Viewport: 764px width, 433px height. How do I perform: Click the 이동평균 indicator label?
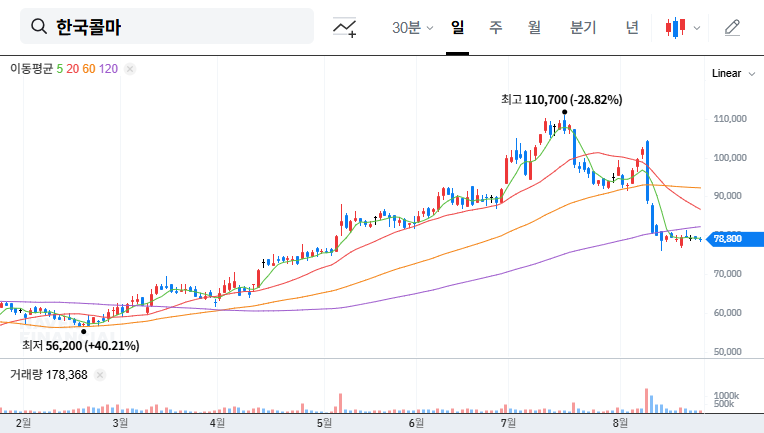(x=31, y=69)
